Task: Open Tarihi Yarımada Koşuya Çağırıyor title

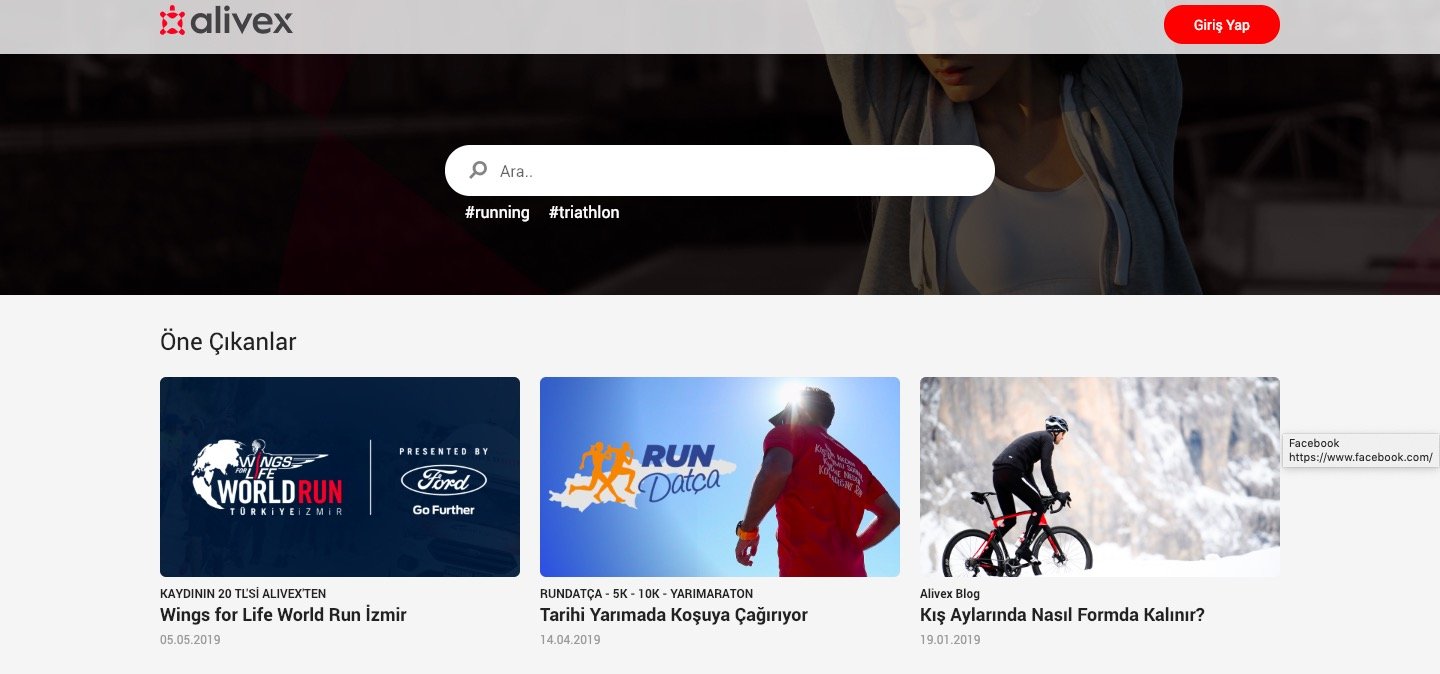Action: 674,615
